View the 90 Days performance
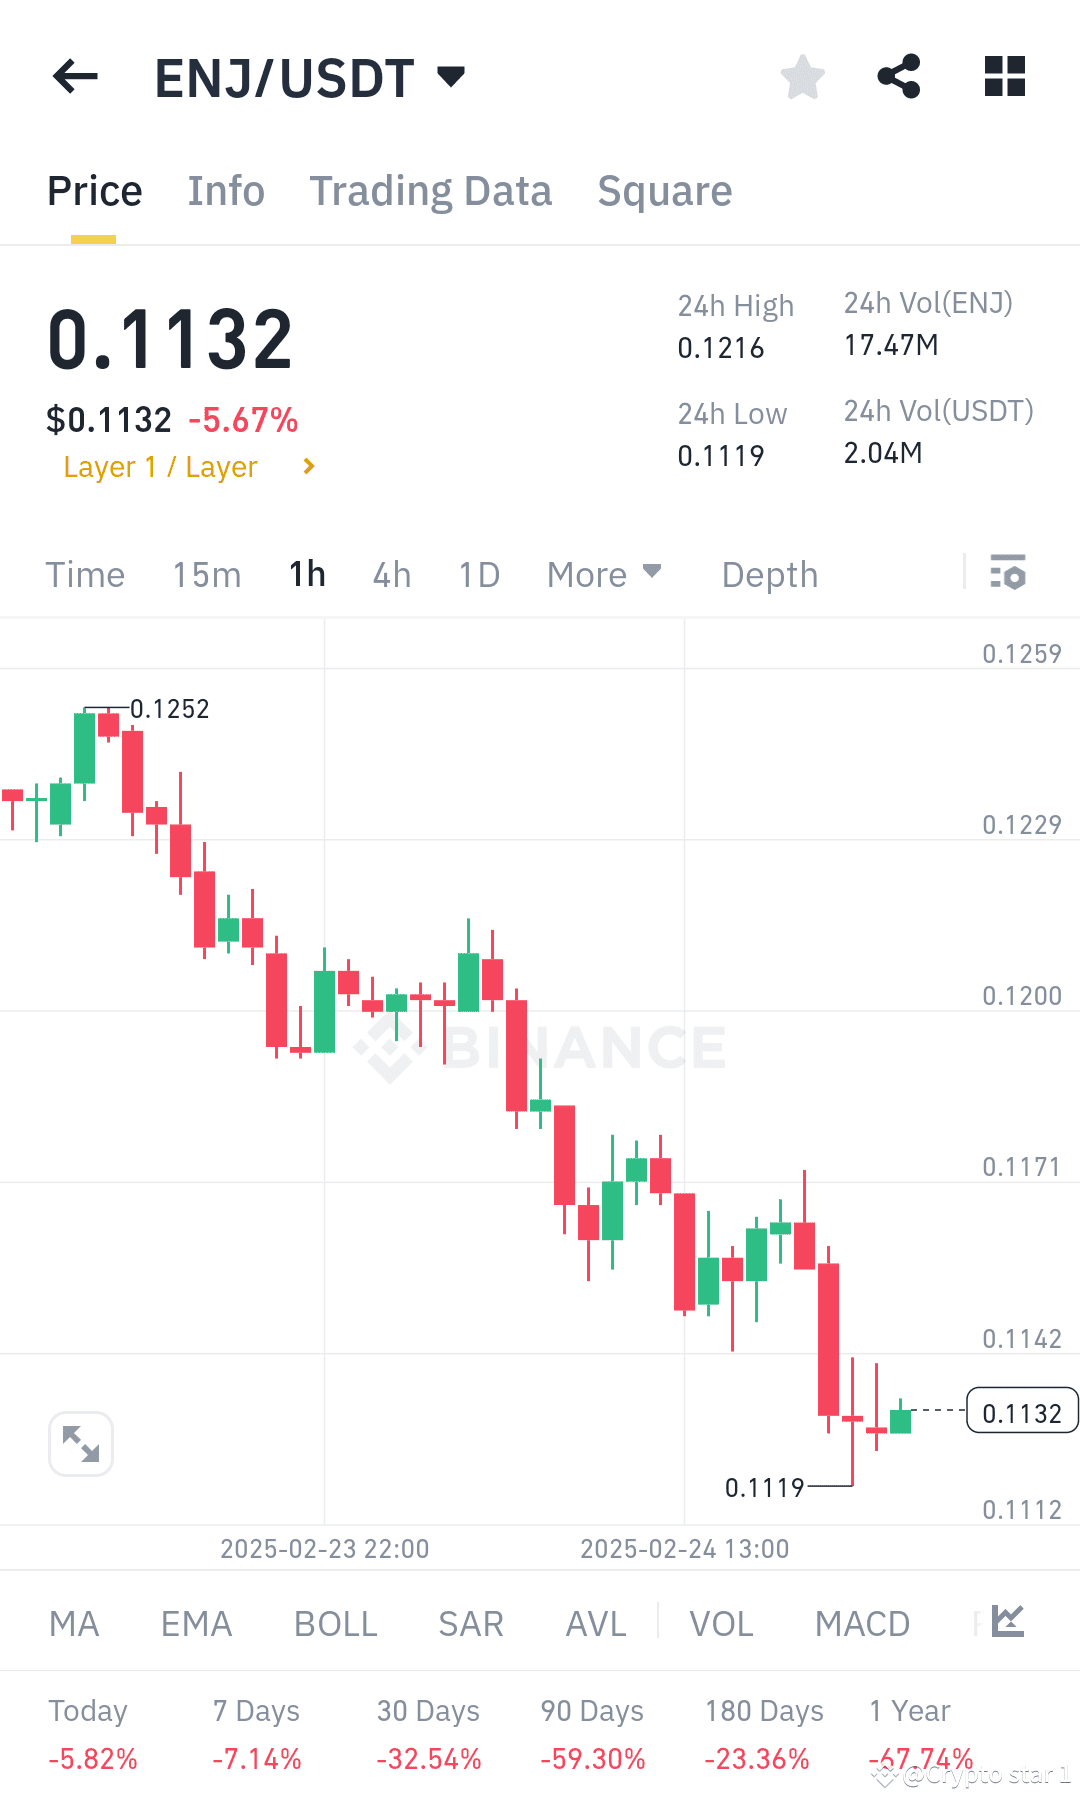Viewport: 1080px width, 1797px height. point(592,1712)
